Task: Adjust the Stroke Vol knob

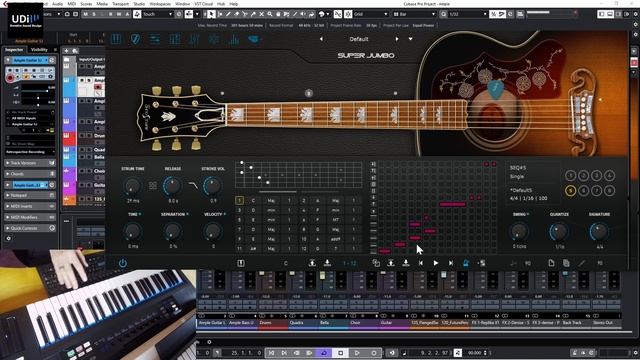Action: click(x=212, y=186)
